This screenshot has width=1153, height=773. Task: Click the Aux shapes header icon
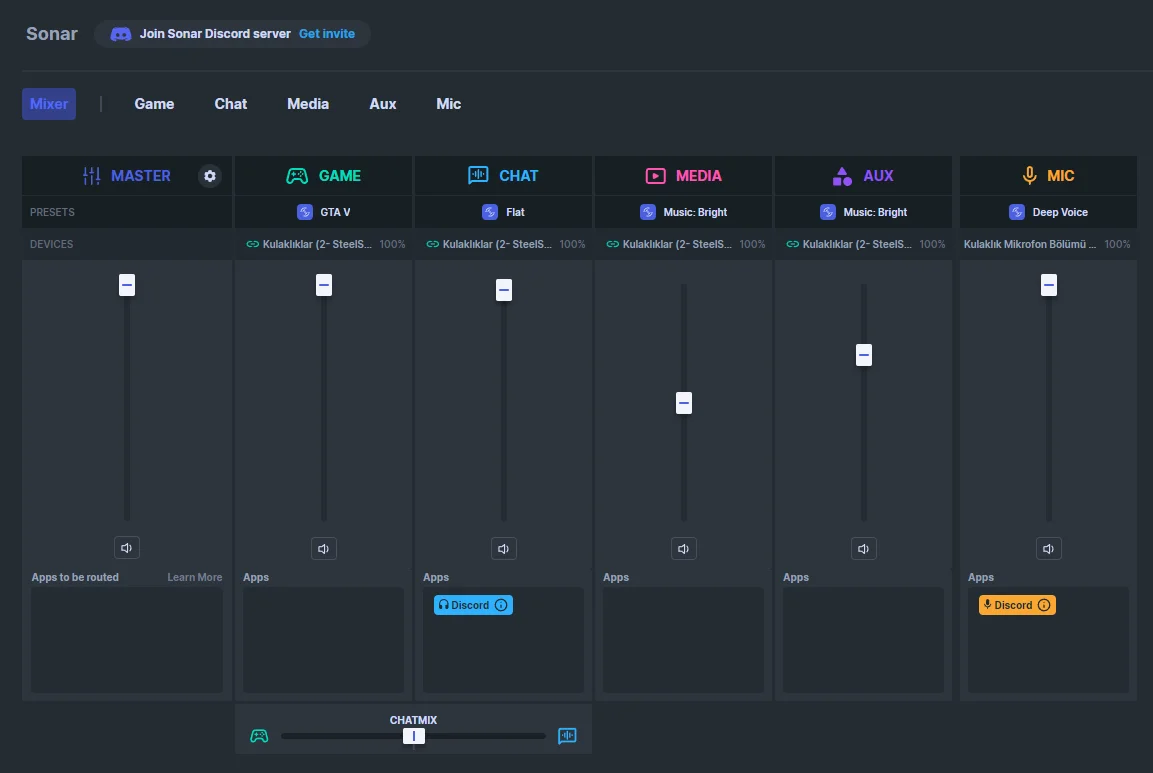[842, 176]
